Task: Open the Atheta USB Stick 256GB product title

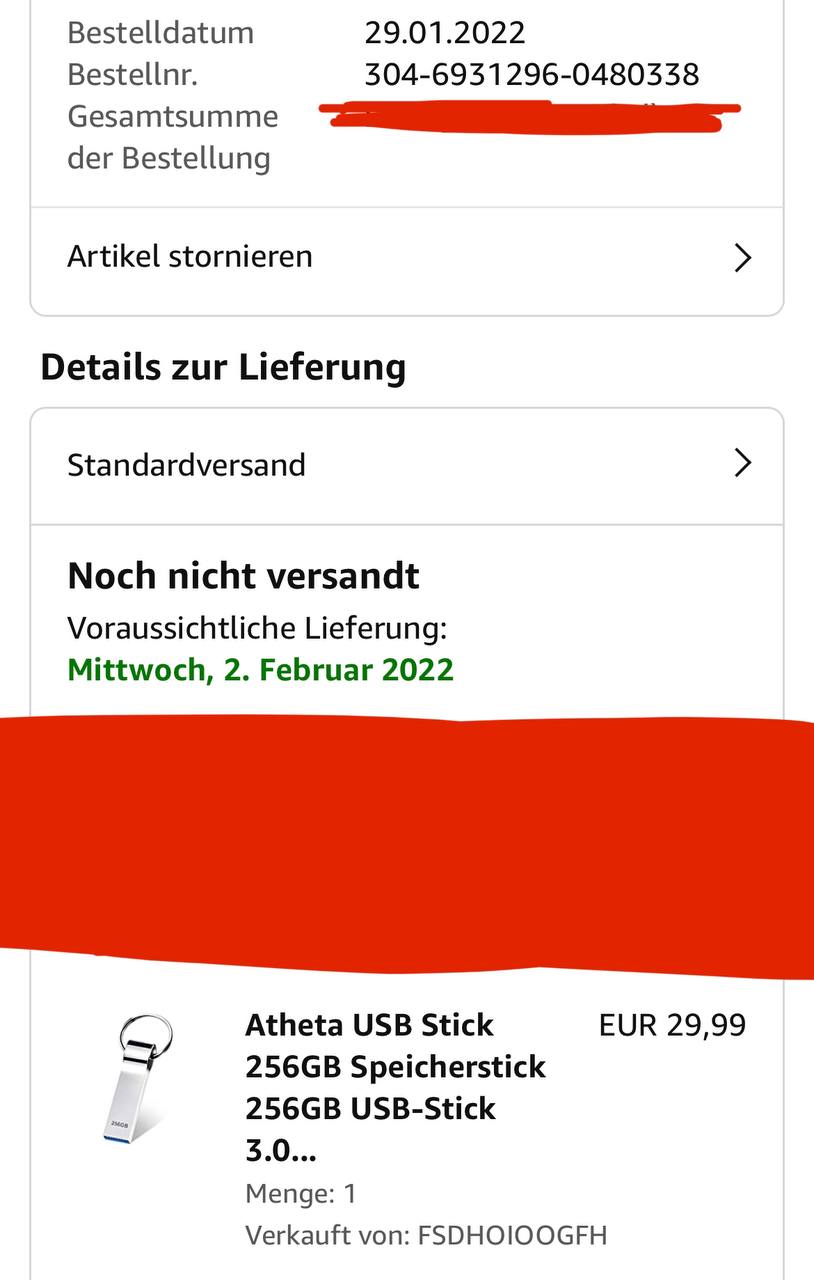Action: pos(396,1088)
